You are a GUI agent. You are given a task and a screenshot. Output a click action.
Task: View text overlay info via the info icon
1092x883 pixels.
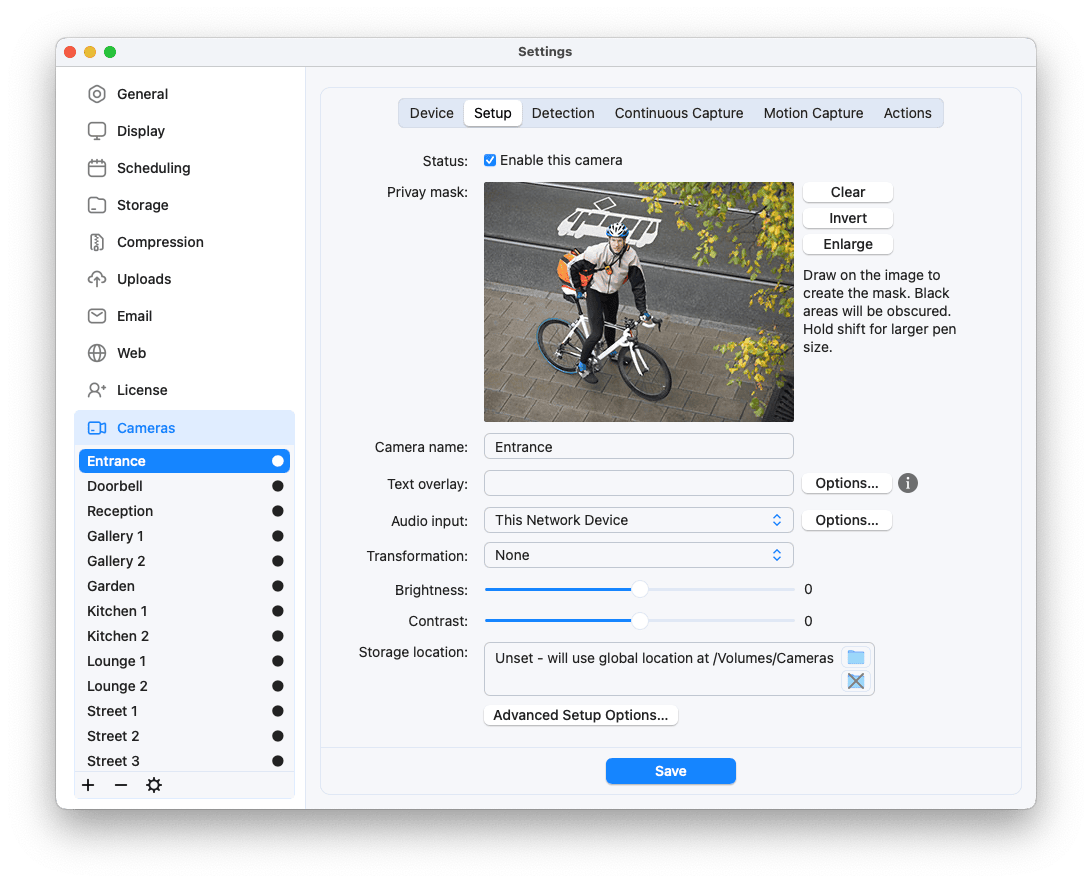click(x=907, y=482)
